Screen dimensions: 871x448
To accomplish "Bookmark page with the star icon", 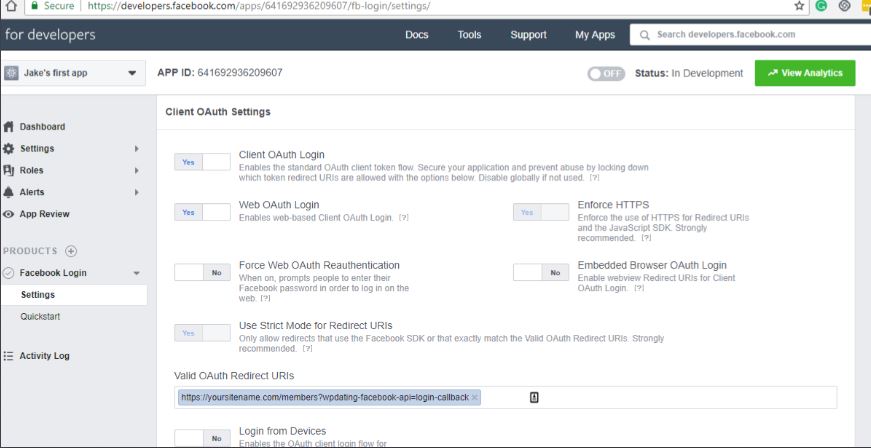I will pyautogui.click(x=799, y=6).
